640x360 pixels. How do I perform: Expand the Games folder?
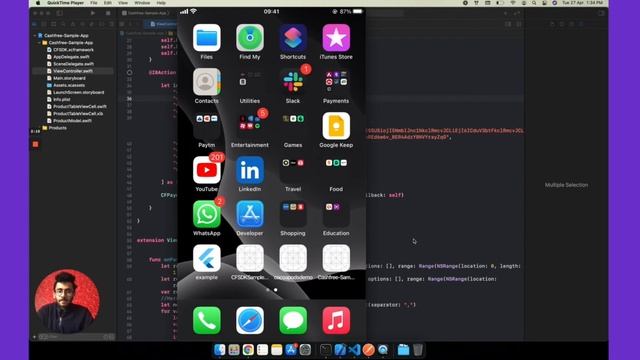pos(293,126)
